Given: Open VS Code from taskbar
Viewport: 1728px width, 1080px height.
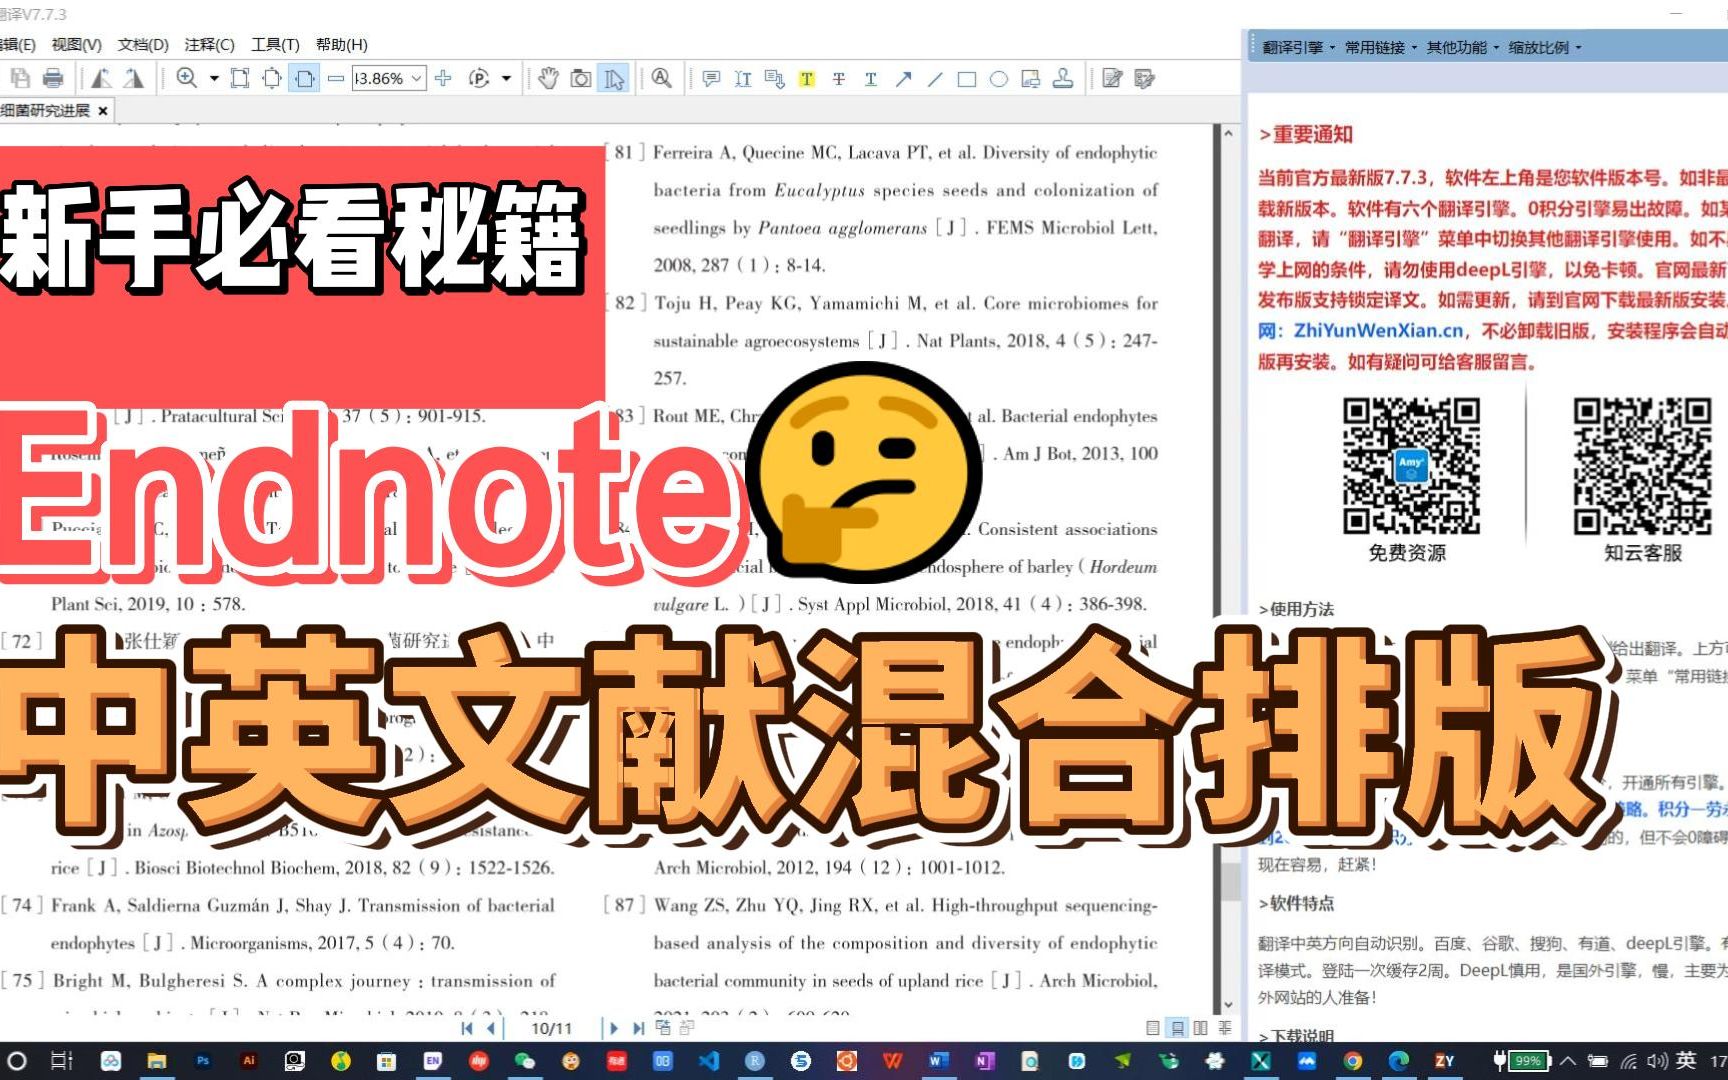Looking at the screenshot, I should [709, 1061].
